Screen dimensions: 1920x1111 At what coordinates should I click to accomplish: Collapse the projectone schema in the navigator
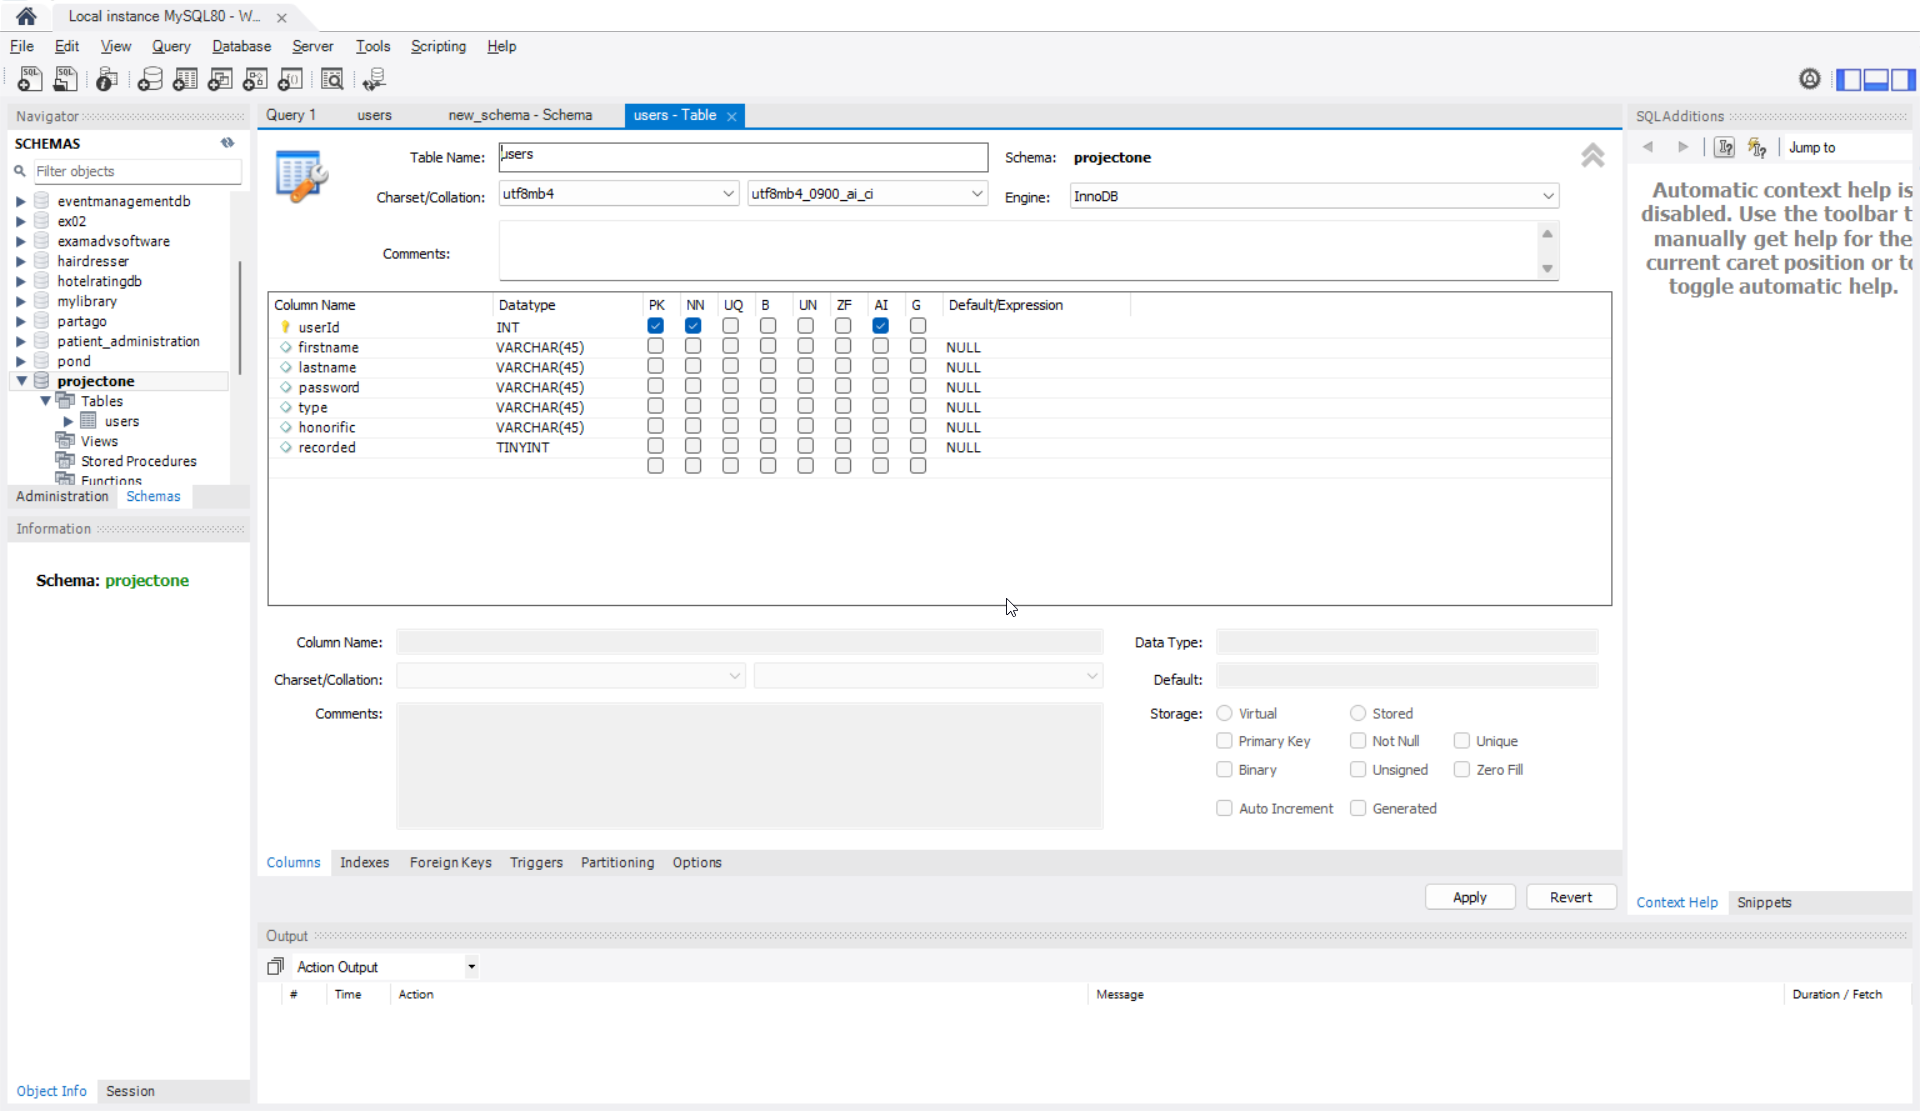(x=21, y=381)
